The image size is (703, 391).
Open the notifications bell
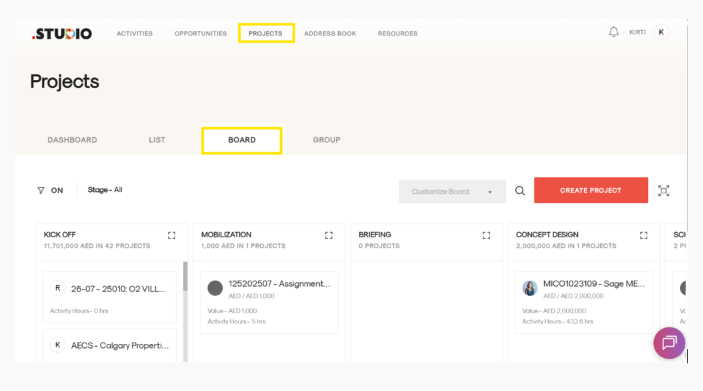pos(613,32)
